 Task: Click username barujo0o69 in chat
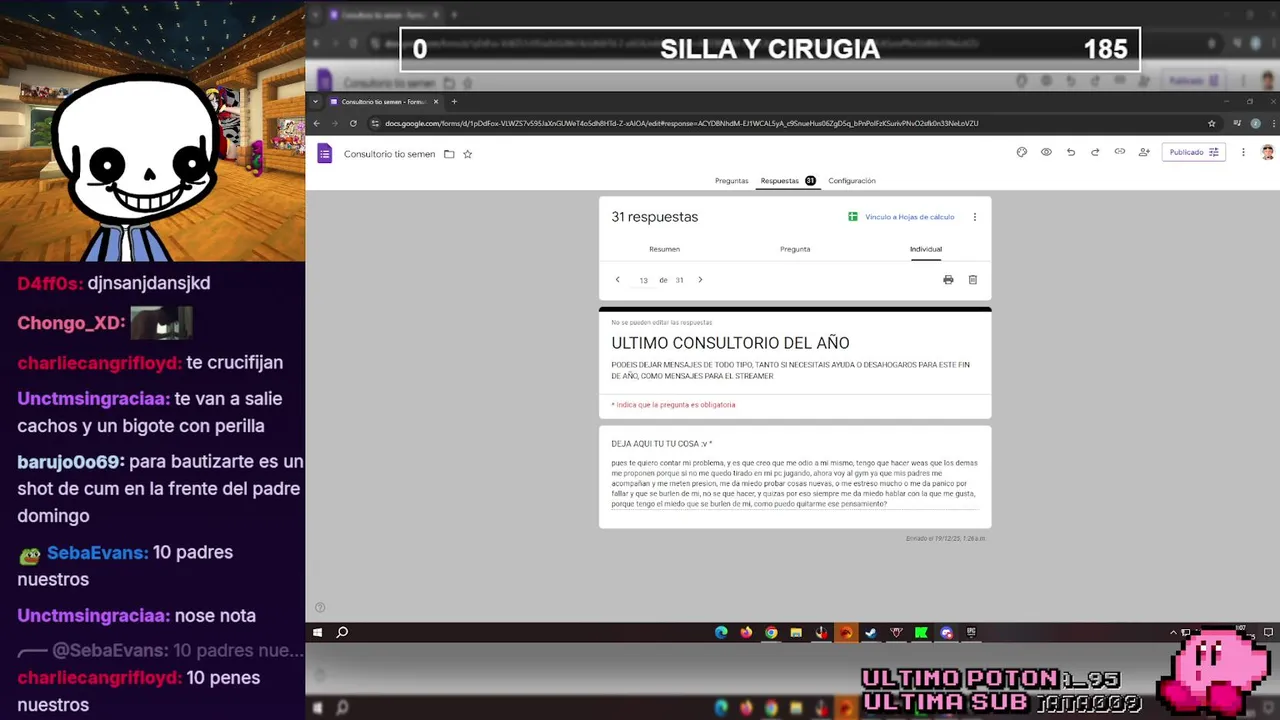tap(70, 462)
